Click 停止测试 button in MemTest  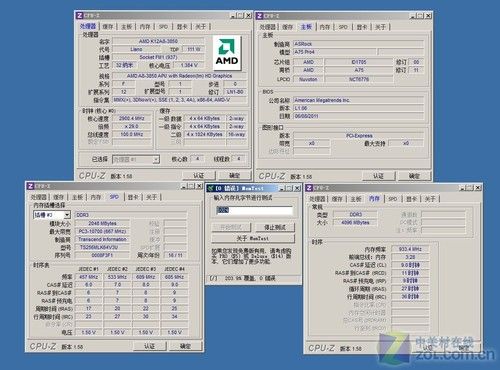(x=275, y=227)
